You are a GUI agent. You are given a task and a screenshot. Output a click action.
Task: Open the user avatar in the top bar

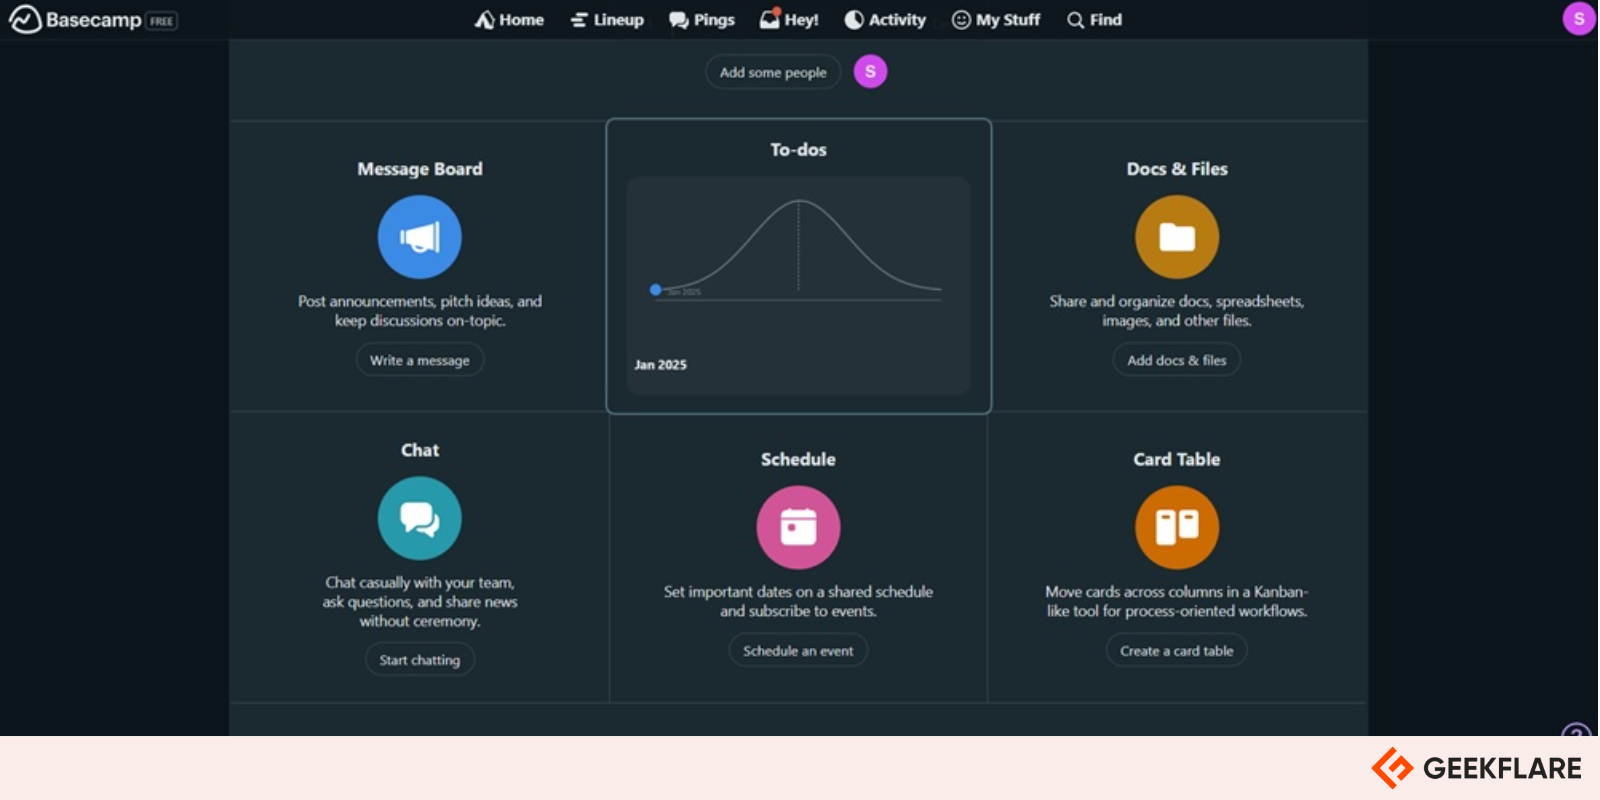pyautogui.click(x=1579, y=18)
